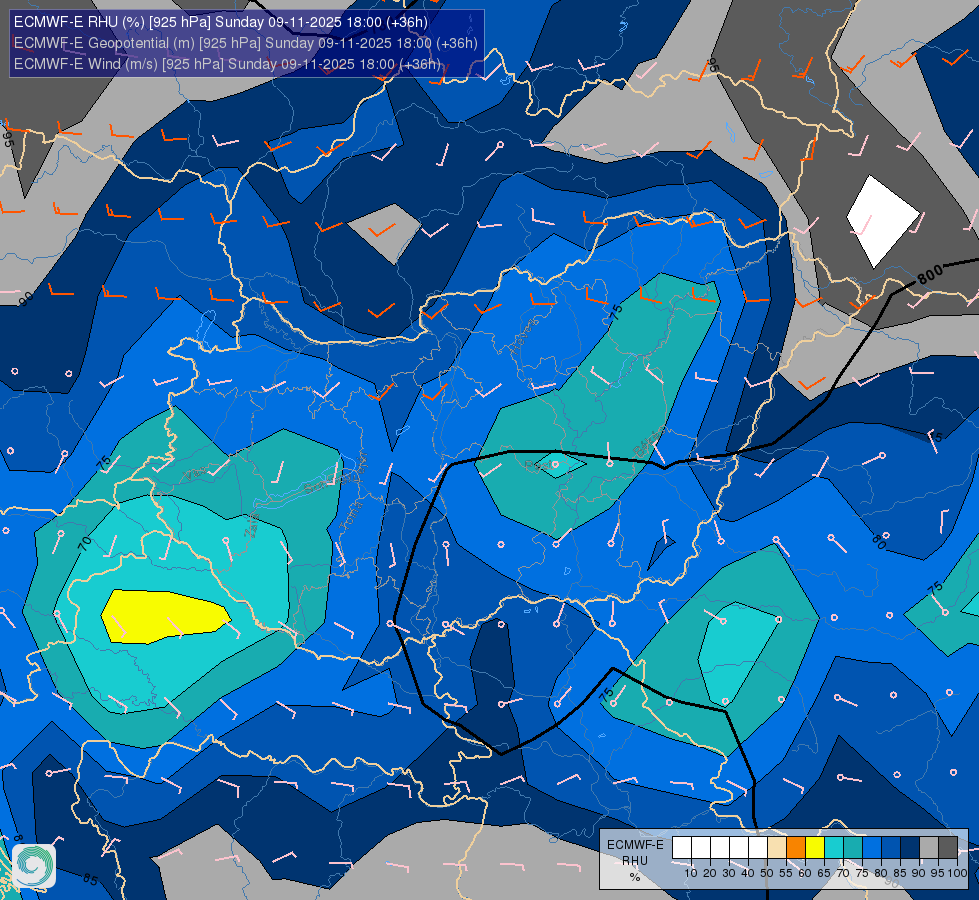The image size is (979, 900).
Task: Click the legend tick value 50
Action: 767,873
